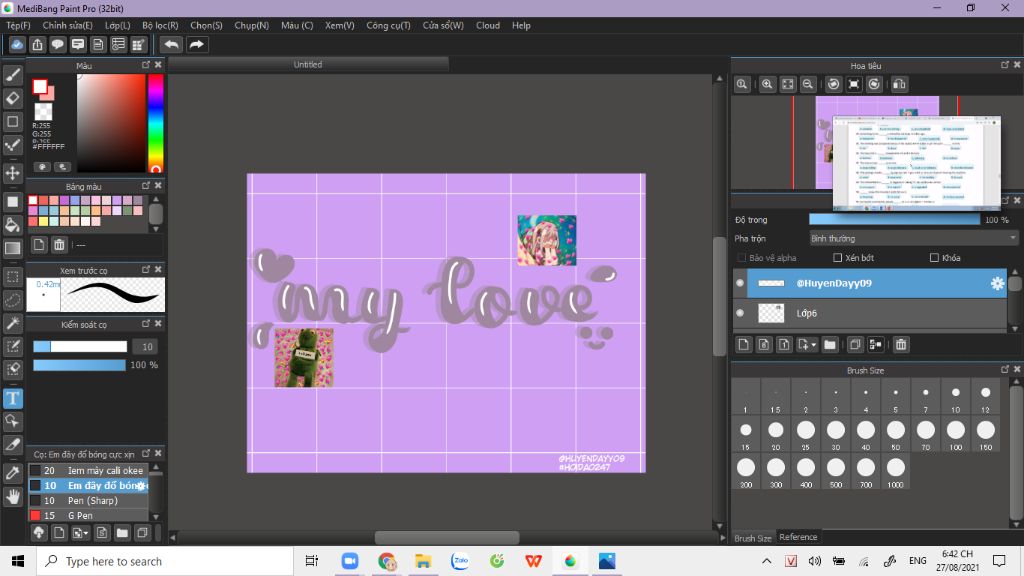Open the Công cụ(T) menu
1024x576 pixels.
pos(388,25)
